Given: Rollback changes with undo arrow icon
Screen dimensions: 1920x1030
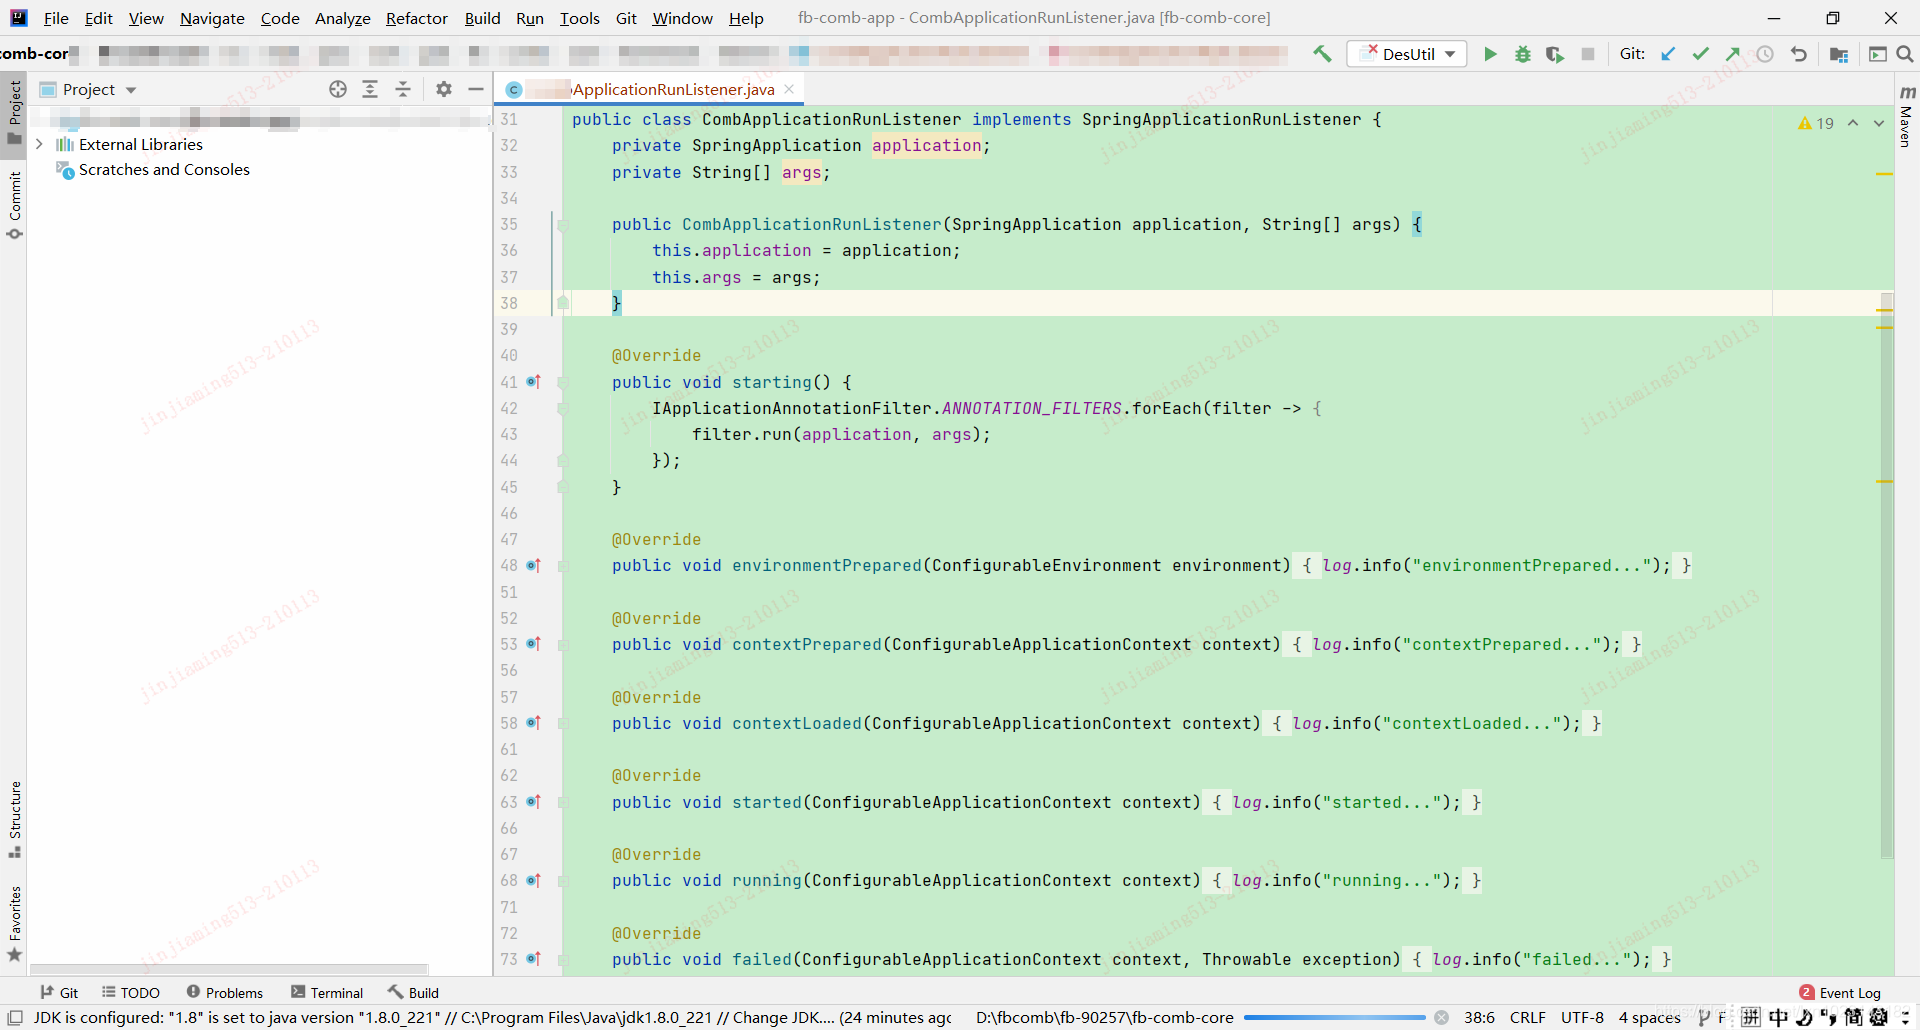Looking at the screenshot, I should 1798,54.
